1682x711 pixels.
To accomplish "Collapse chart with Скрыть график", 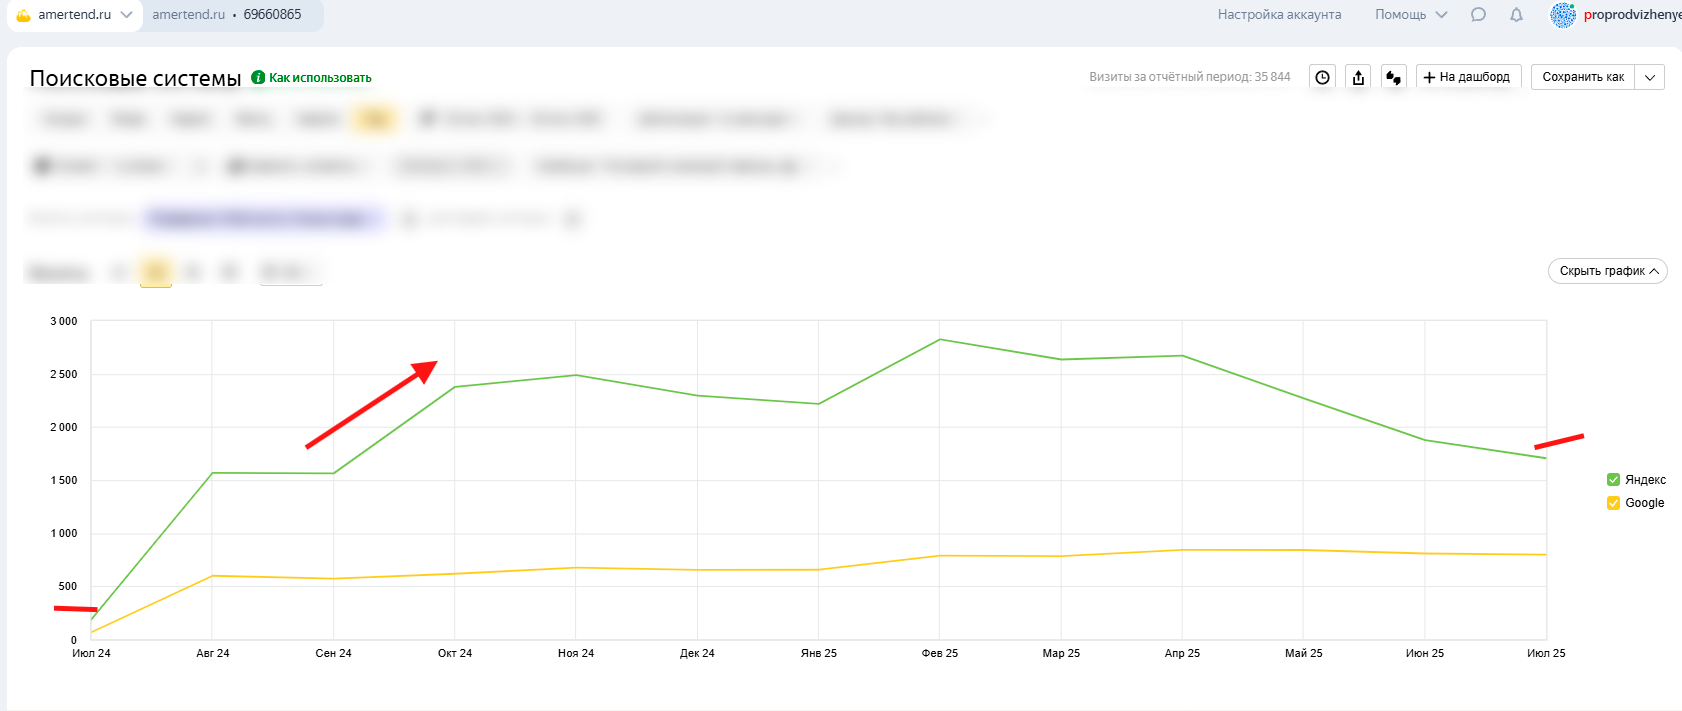I will [x=1607, y=271].
